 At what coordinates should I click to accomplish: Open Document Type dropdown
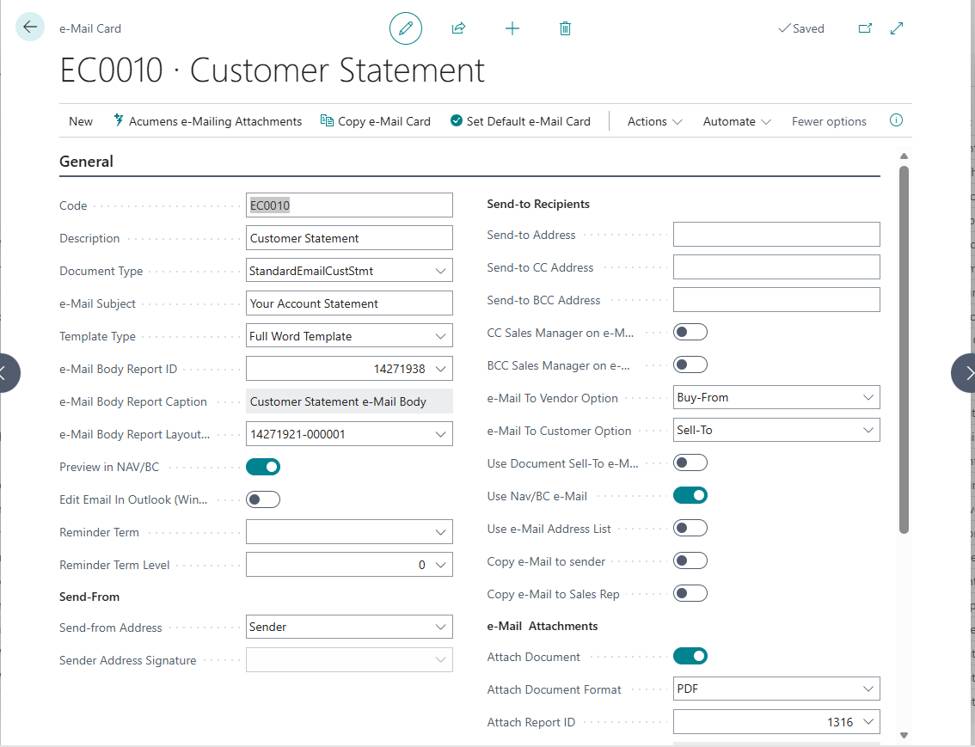(440, 271)
